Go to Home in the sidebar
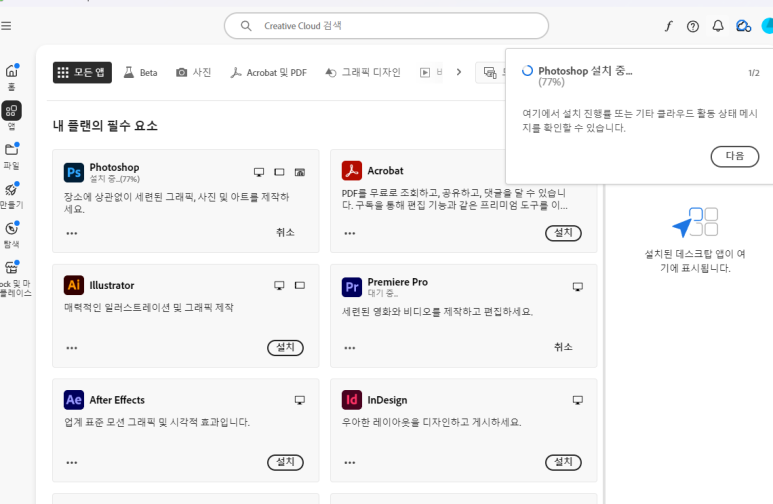 click(11, 72)
